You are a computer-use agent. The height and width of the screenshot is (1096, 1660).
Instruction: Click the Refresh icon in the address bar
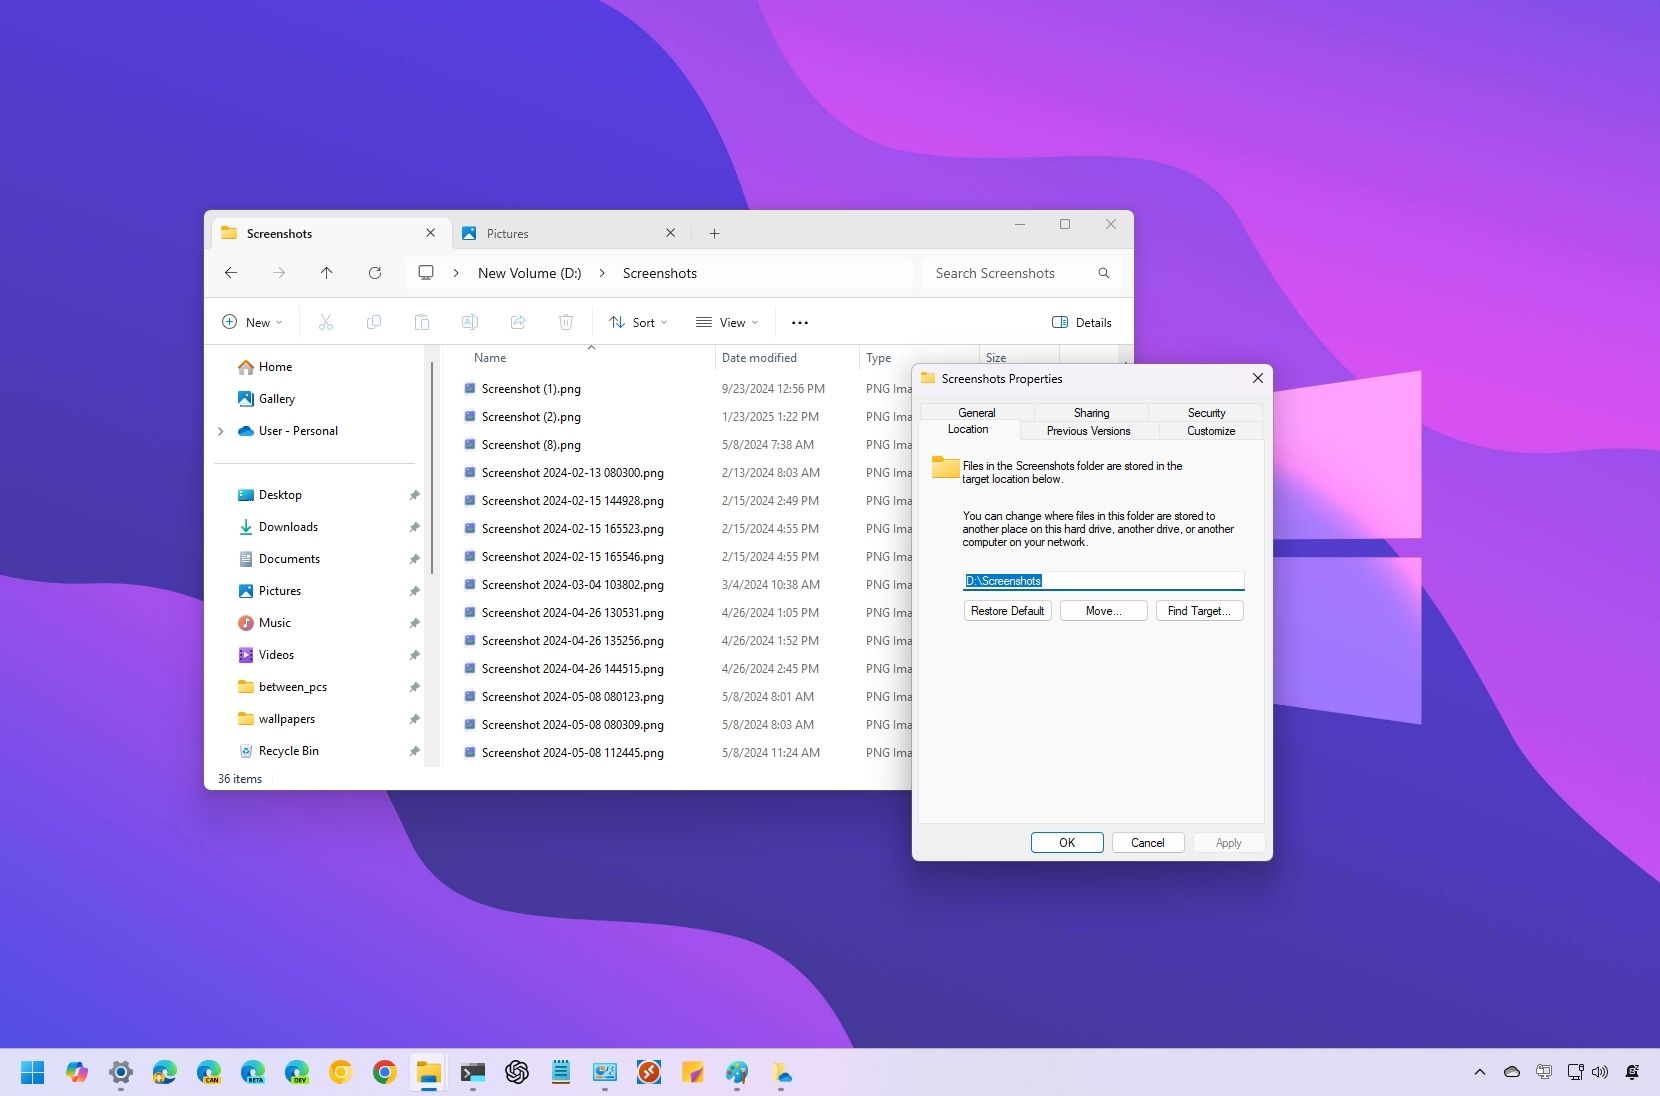pos(375,272)
